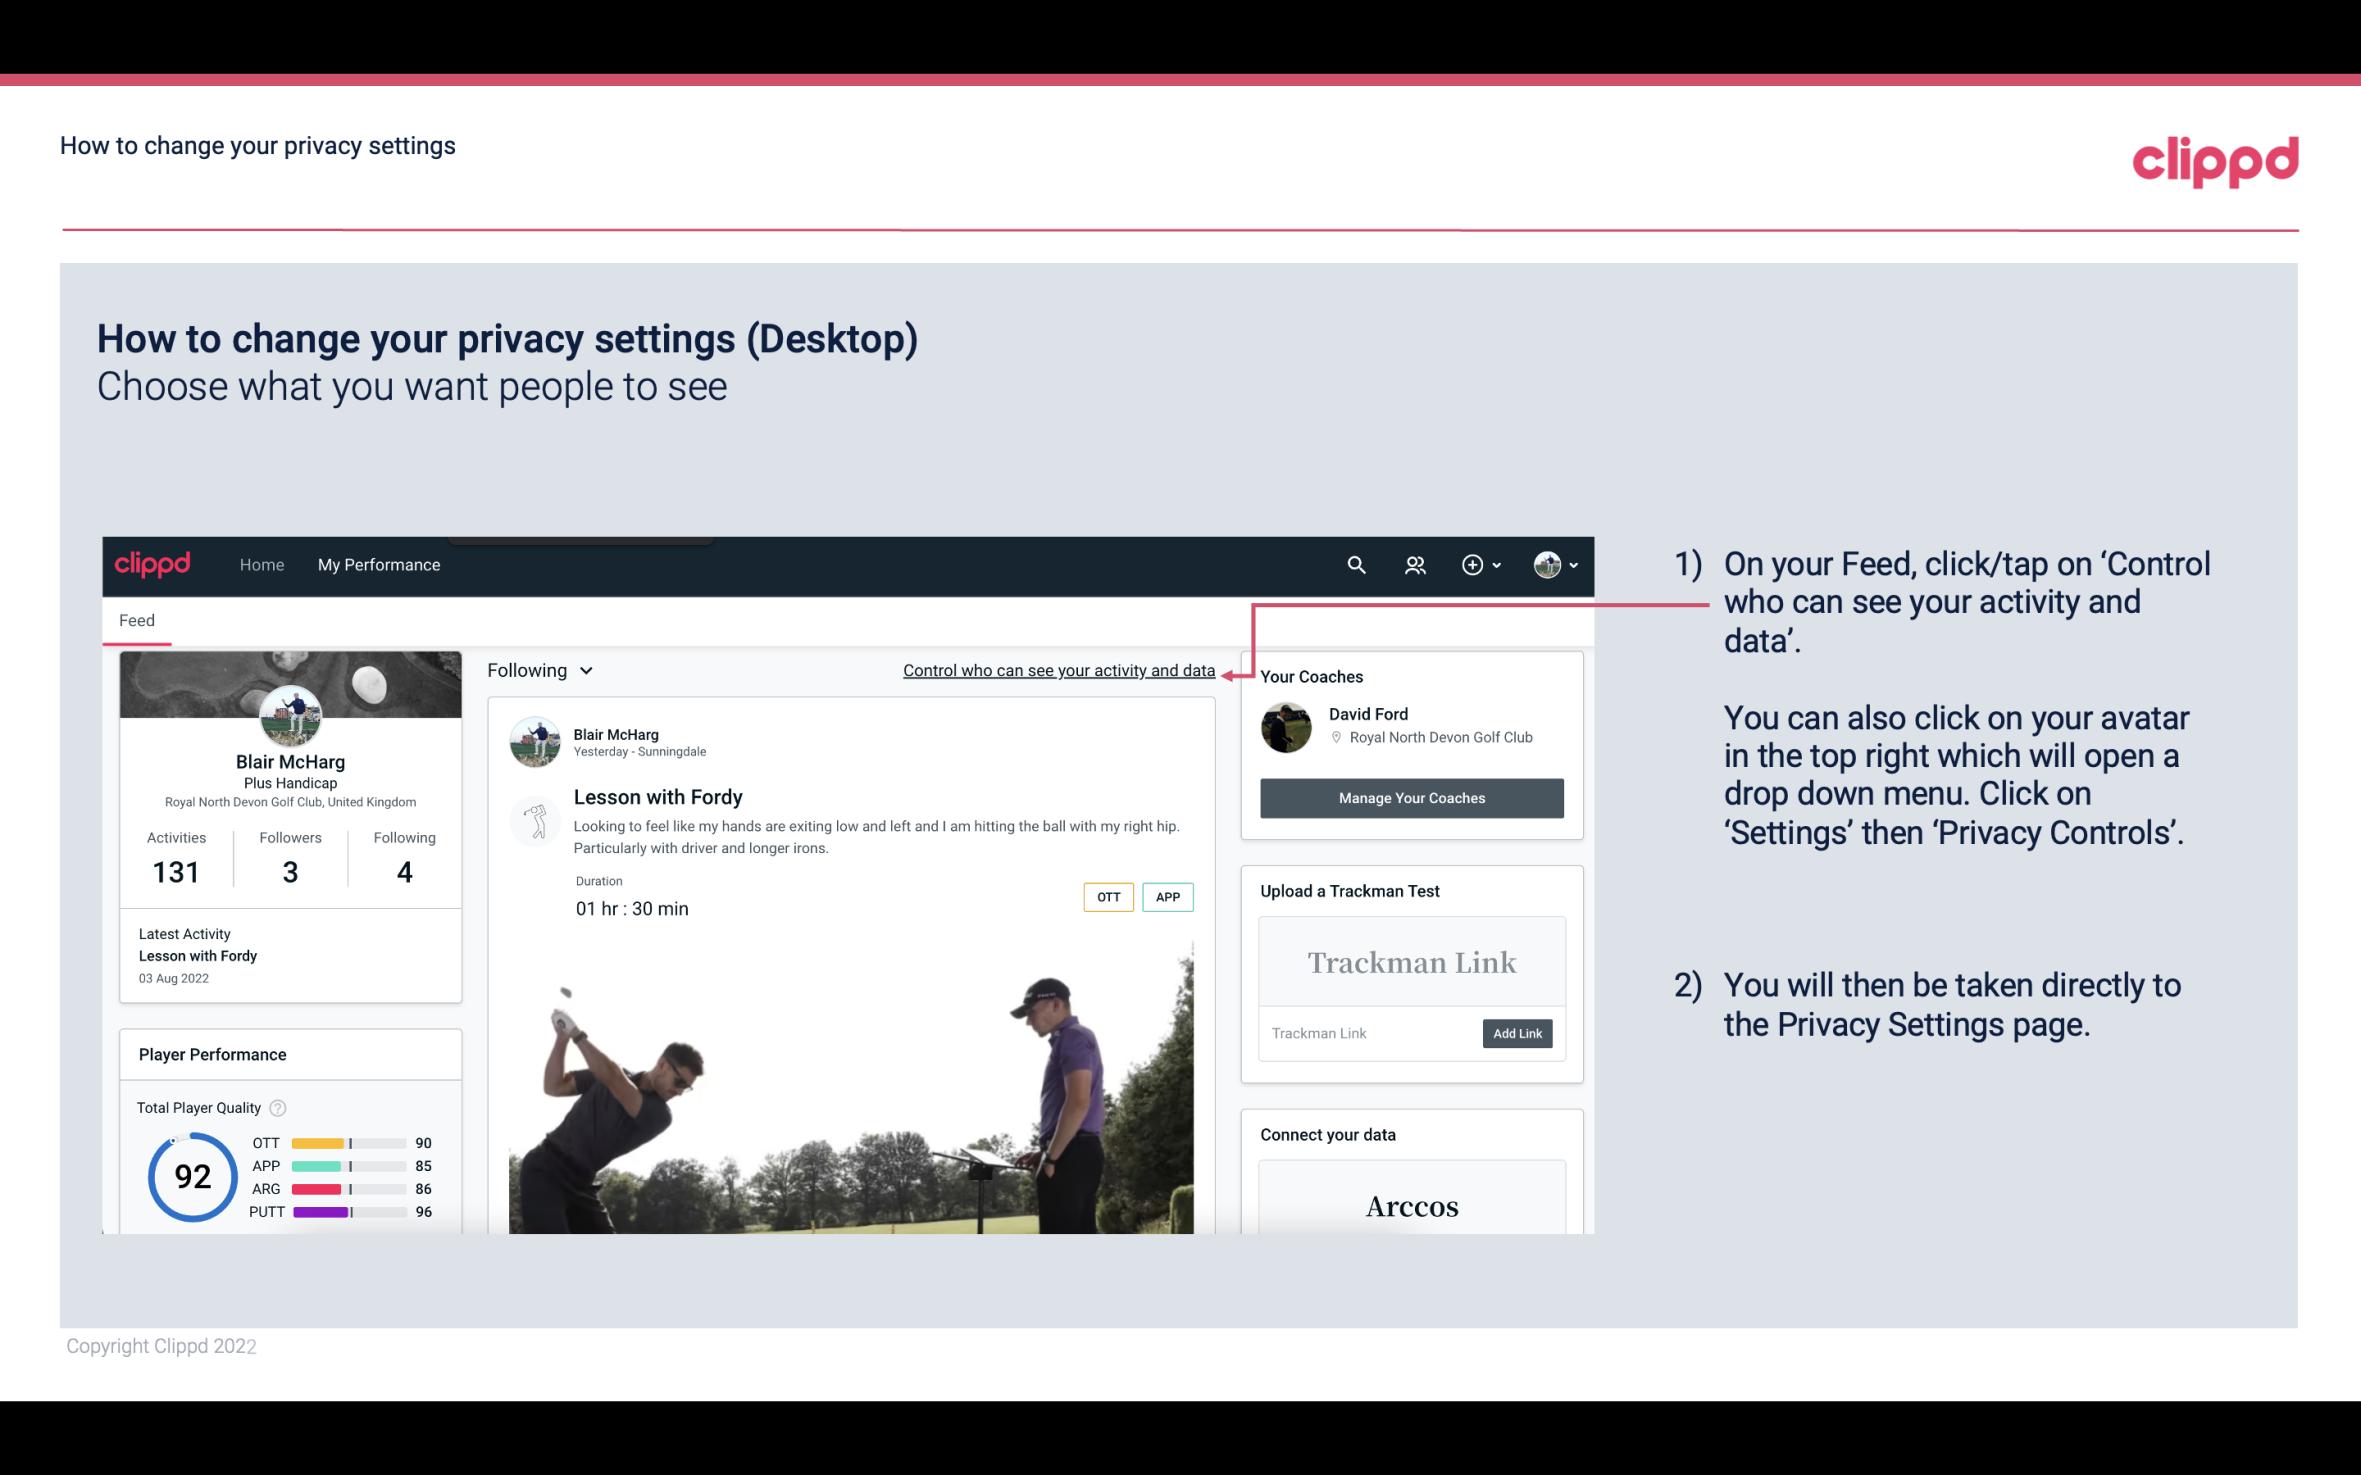Click the user/people icon in navbar
This screenshot has height=1475, width=2361.
[1413, 564]
